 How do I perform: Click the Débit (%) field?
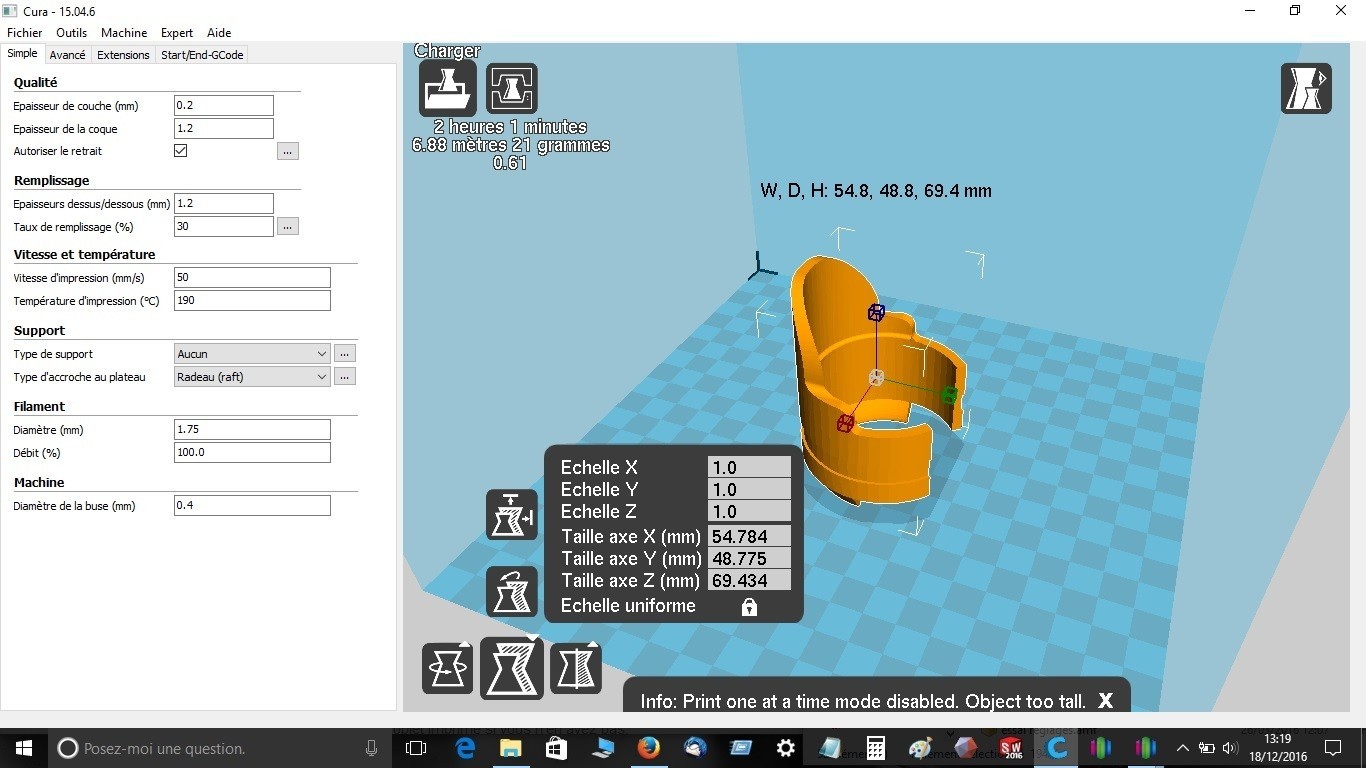tap(252, 453)
